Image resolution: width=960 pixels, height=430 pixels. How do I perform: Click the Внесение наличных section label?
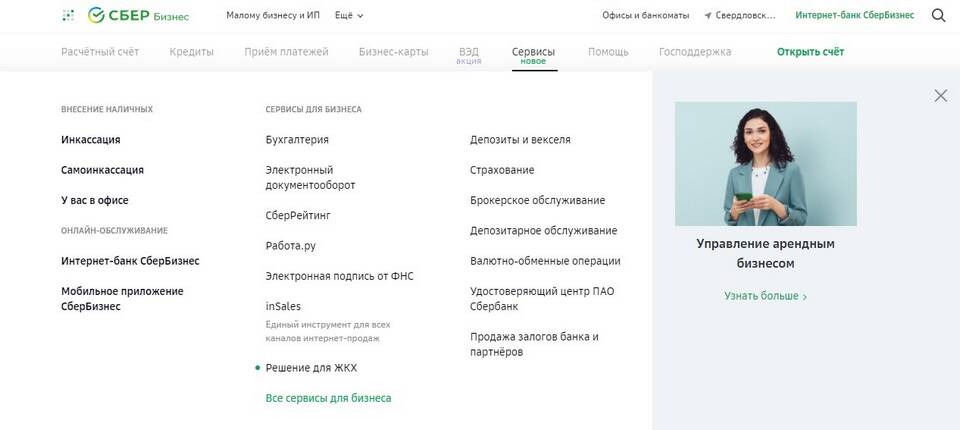click(x=107, y=110)
